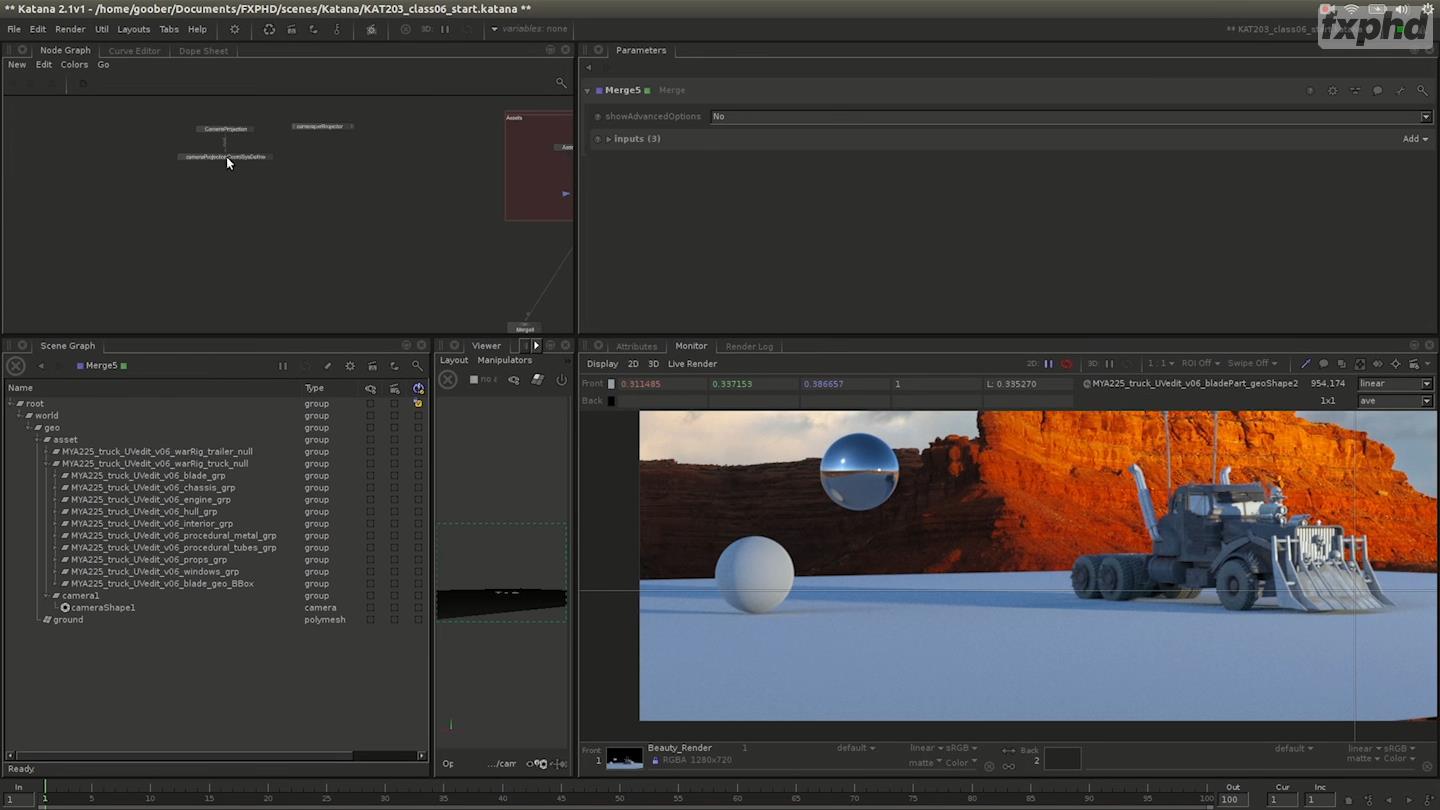
Task: Click the left-right arrows icon in Monitor toolbar
Action: [x=1378, y=364]
